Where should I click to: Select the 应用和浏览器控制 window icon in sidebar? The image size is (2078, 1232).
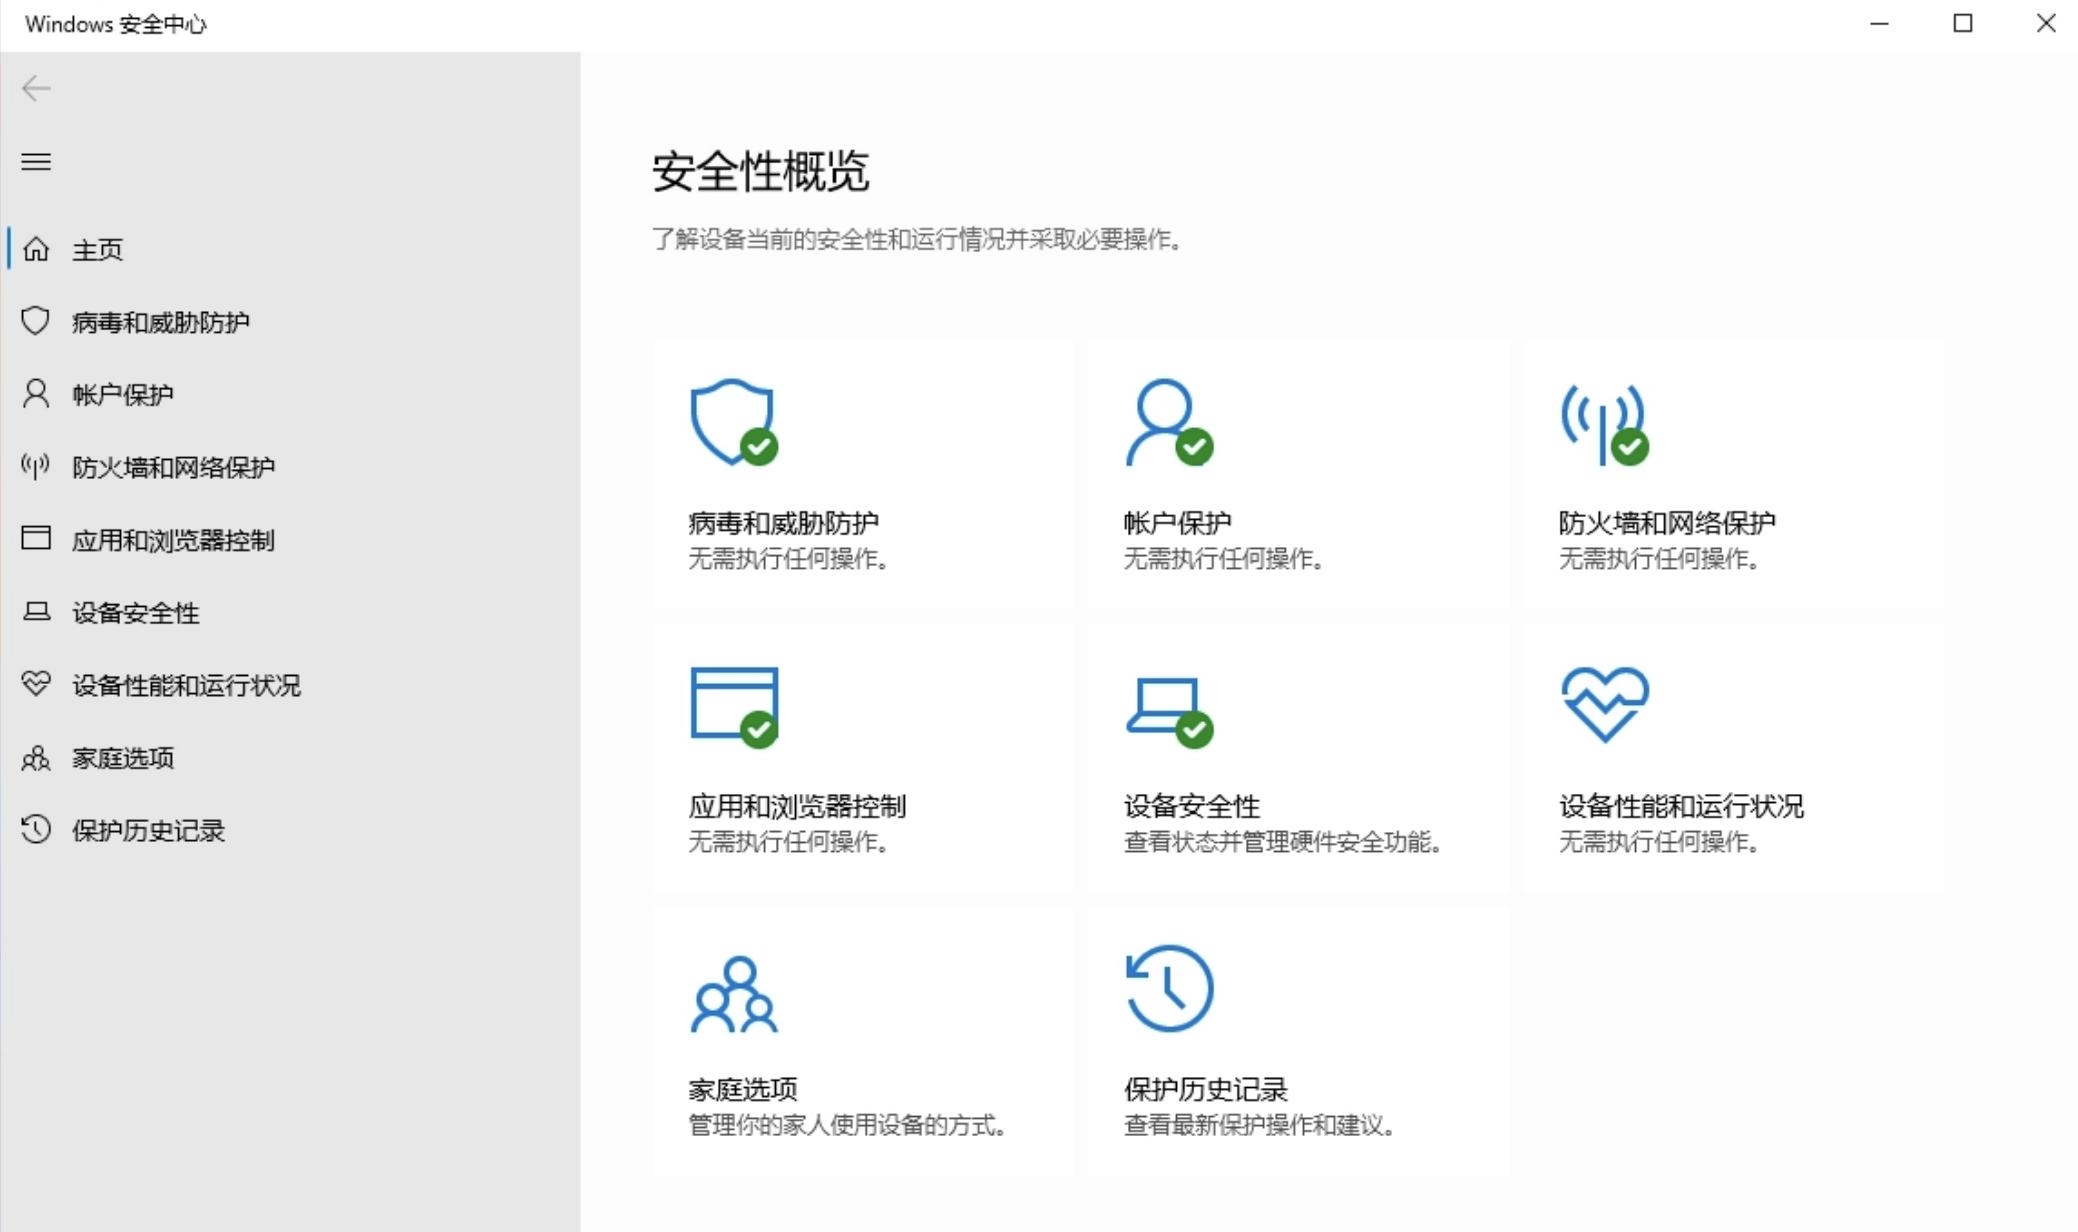click(36, 538)
